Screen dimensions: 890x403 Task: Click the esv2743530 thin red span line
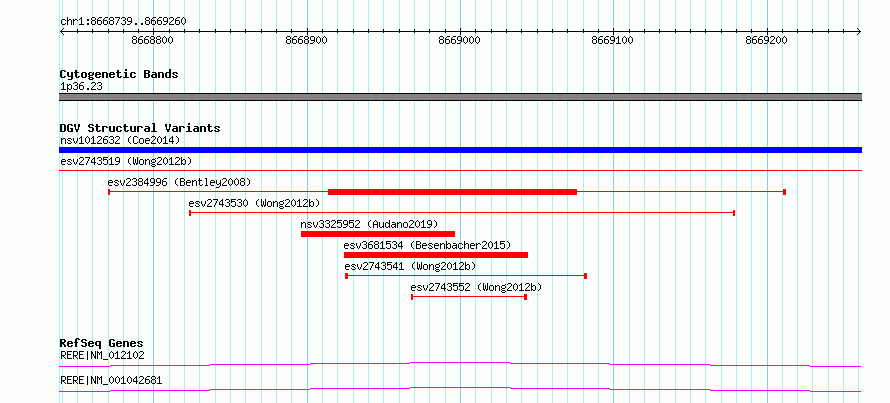(462, 213)
